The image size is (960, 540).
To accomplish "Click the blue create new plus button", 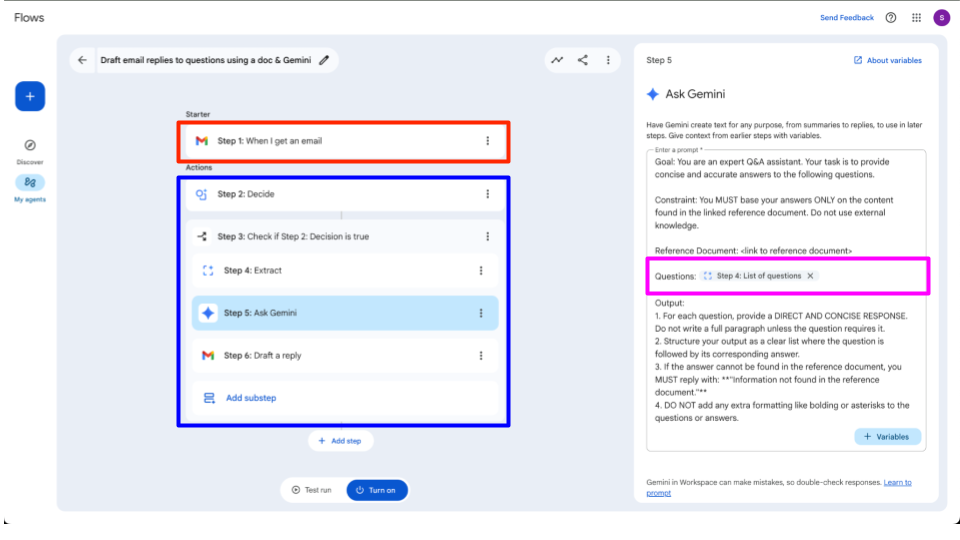I will pyautogui.click(x=30, y=96).
